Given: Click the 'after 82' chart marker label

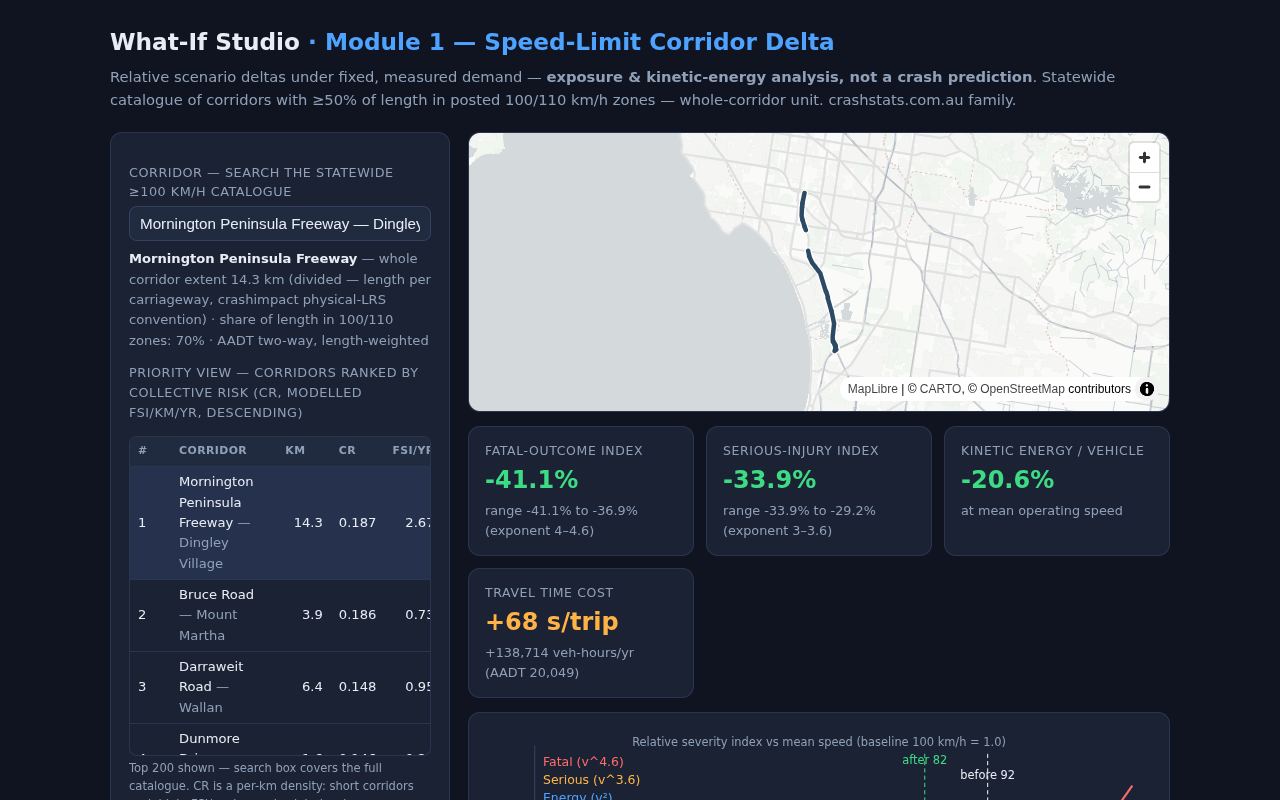Looking at the screenshot, I should click(924, 760).
